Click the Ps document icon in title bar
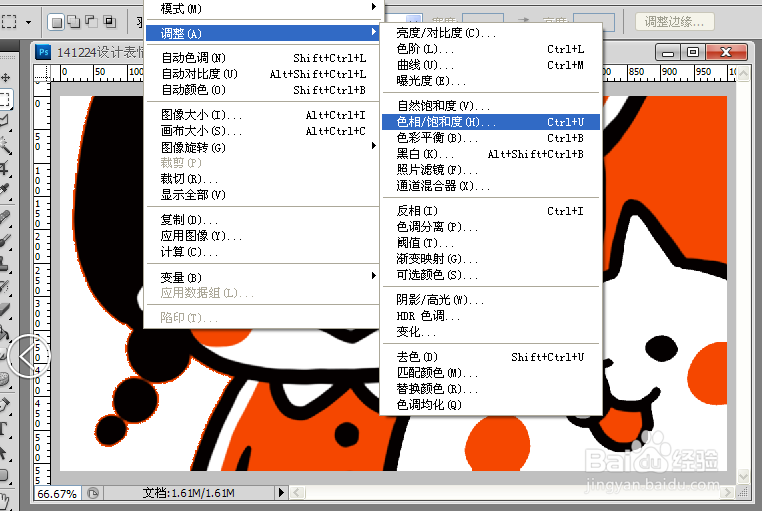Image resolution: width=762 pixels, height=511 pixels. (43, 52)
